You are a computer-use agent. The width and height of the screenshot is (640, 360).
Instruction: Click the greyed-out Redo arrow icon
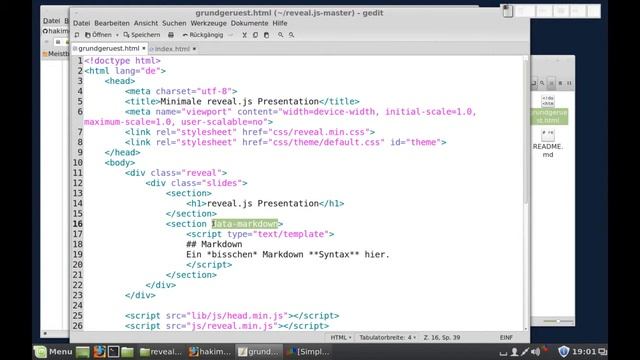(x=231, y=36)
